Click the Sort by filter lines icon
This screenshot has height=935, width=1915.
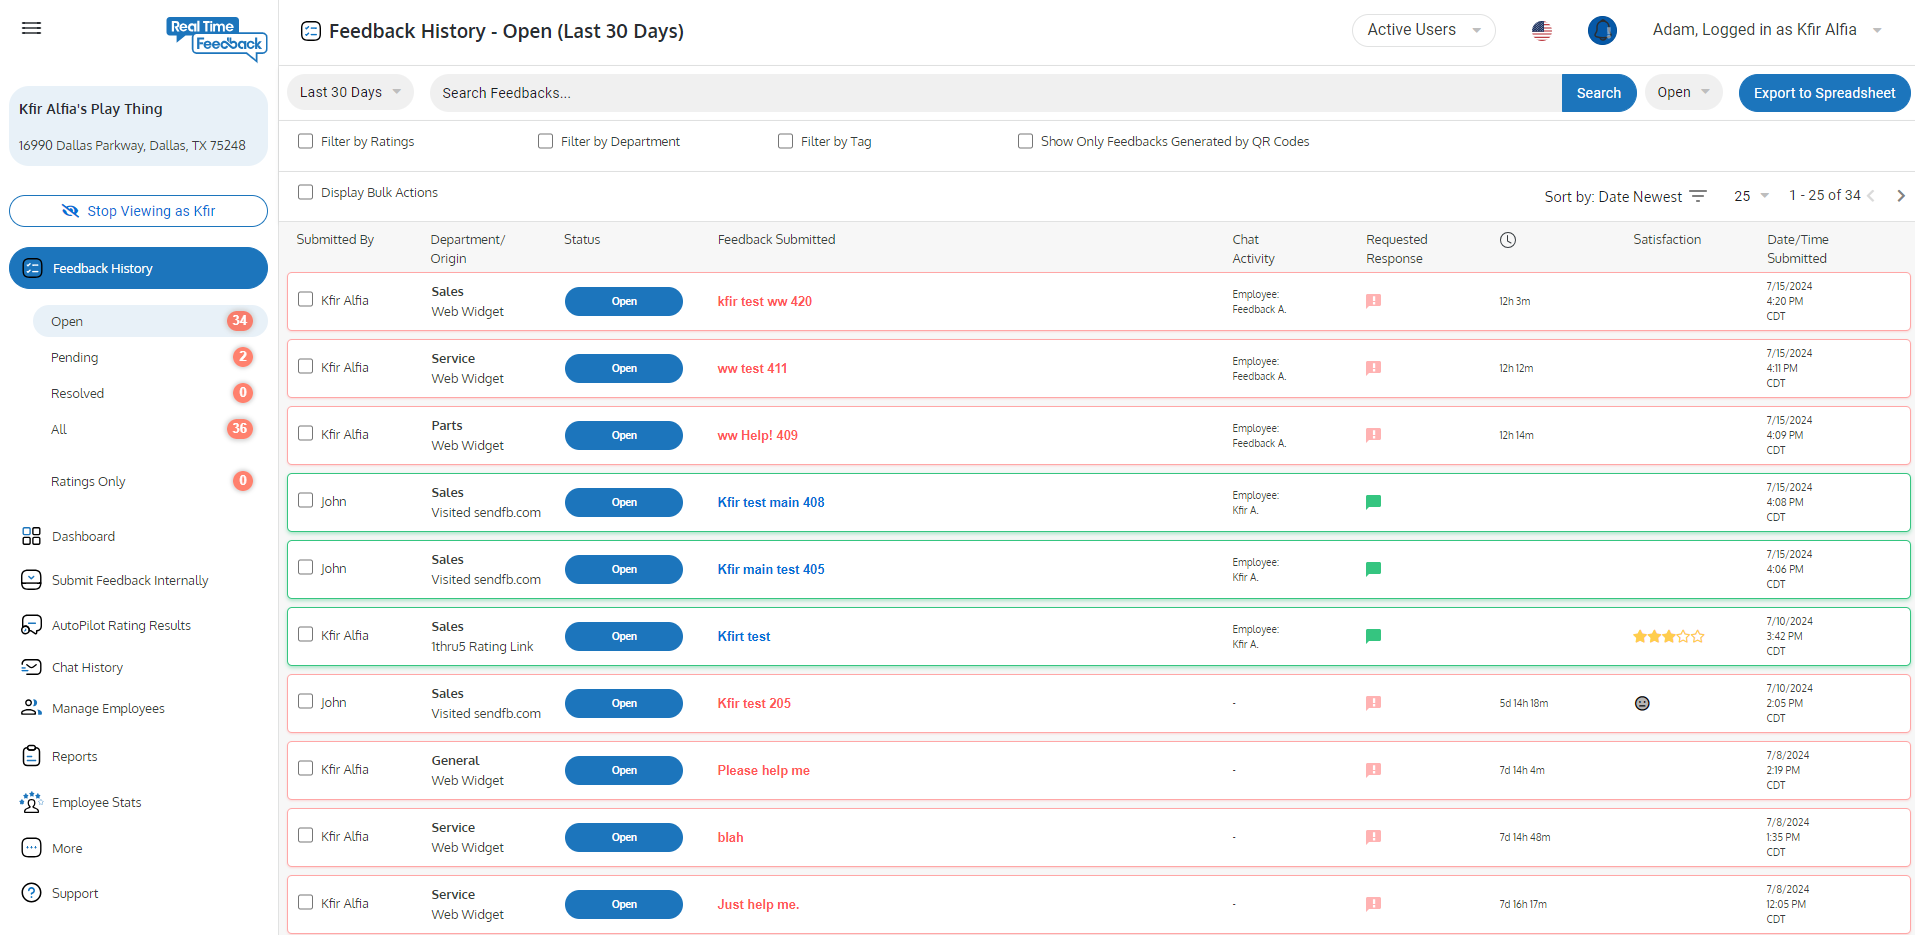[1698, 196]
